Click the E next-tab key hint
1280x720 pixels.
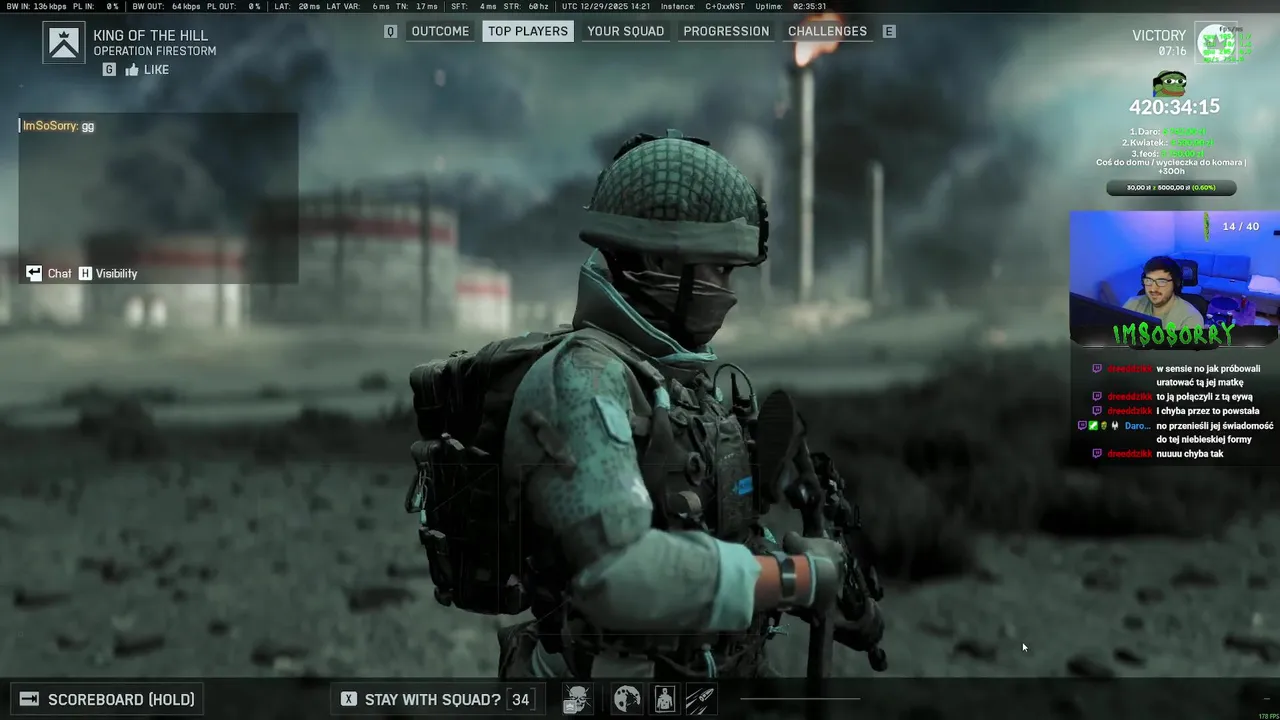[889, 31]
